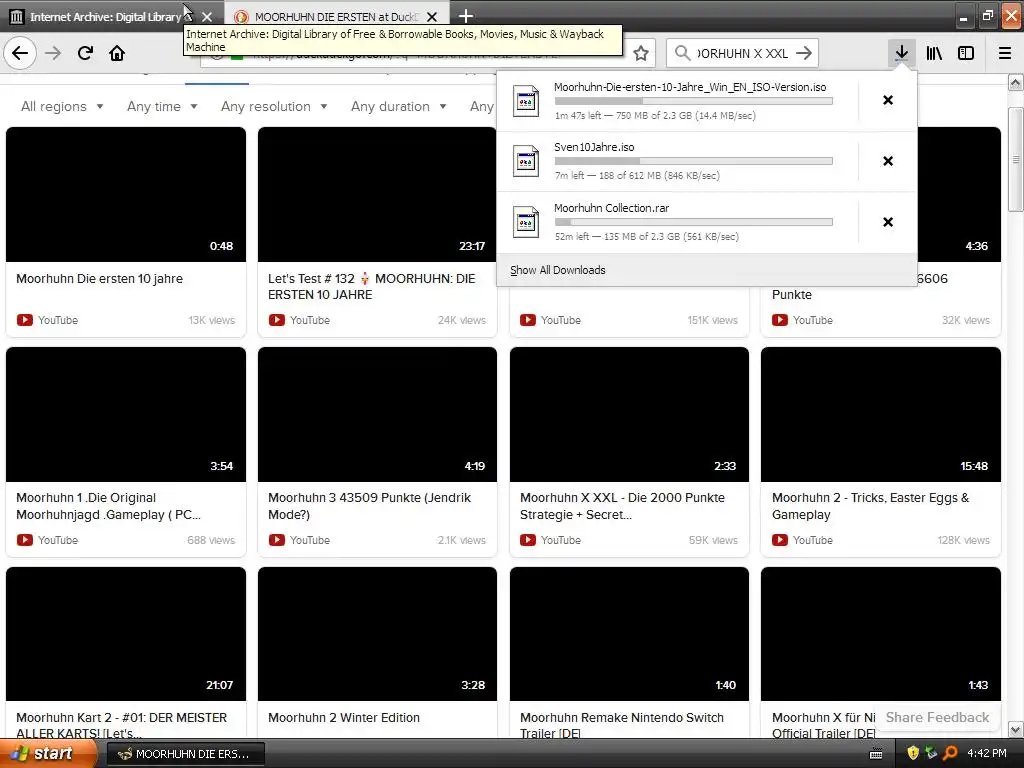Expand the Any duration filter
Viewport: 1024px width, 768px height.
pyautogui.click(x=398, y=106)
